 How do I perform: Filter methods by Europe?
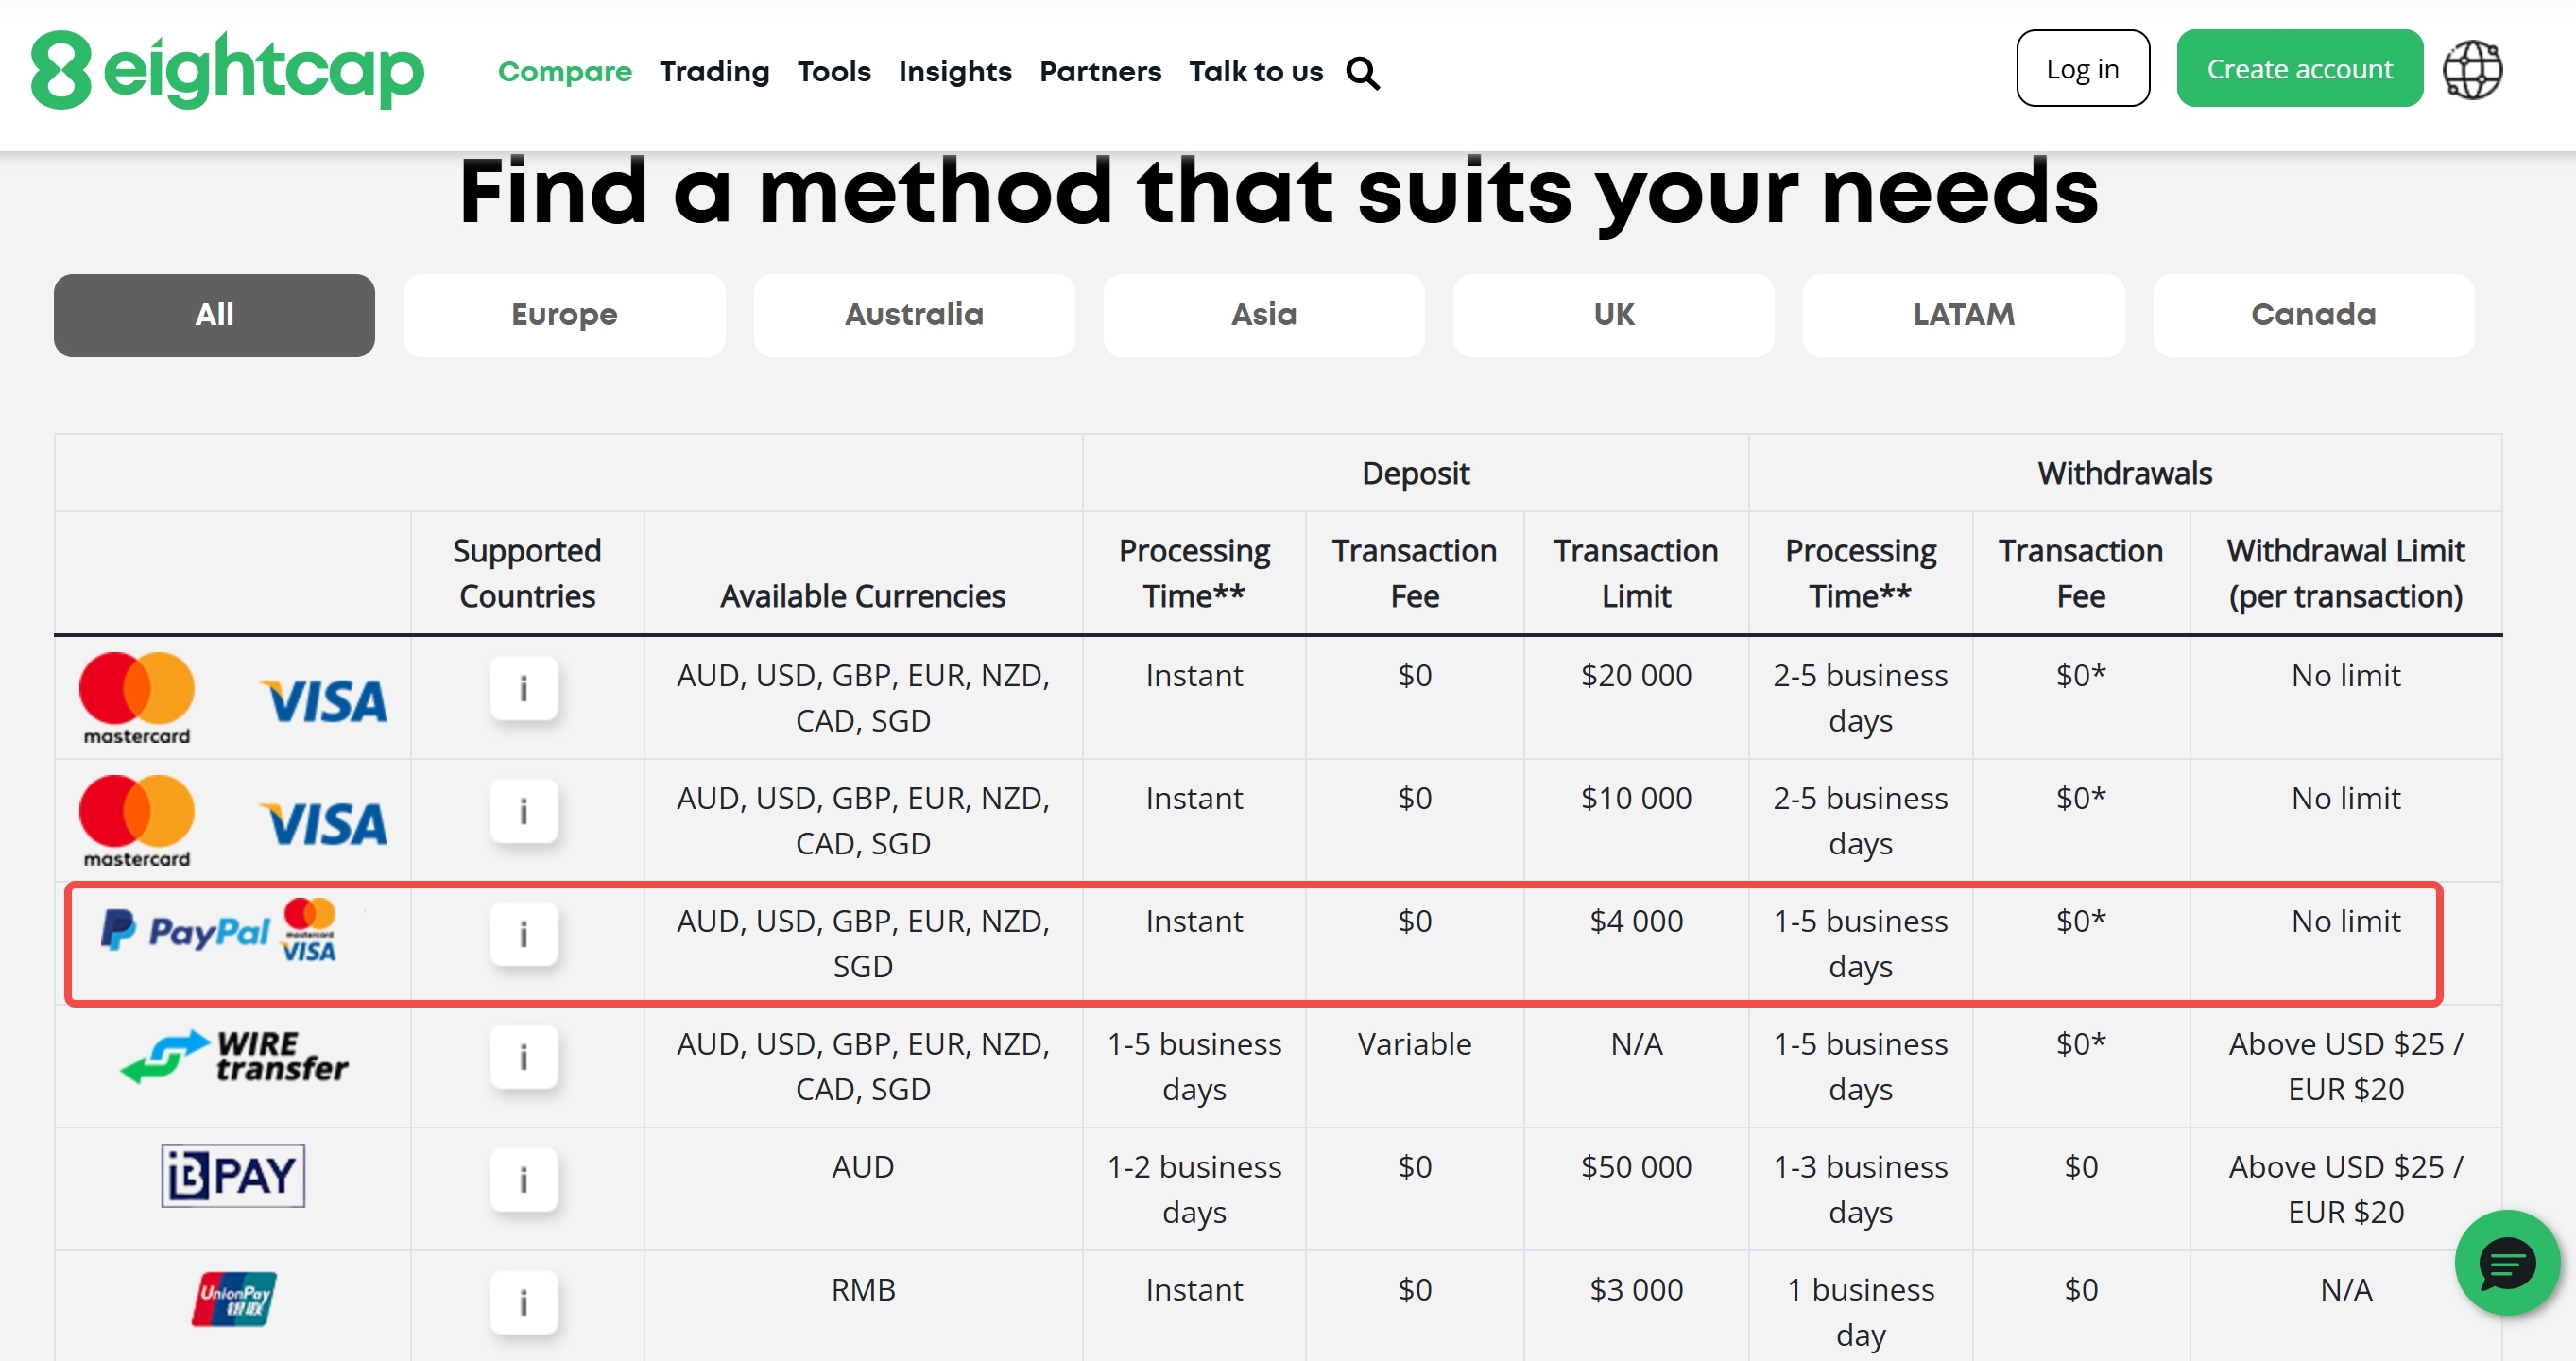564,315
